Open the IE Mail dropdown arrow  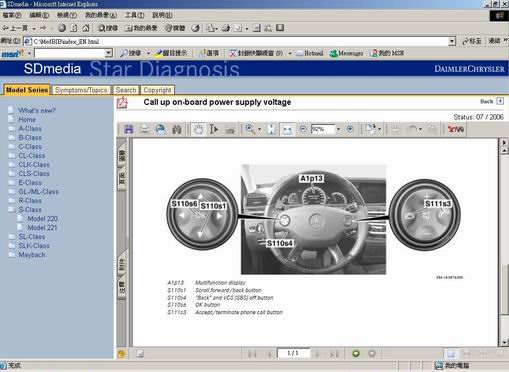[216, 28]
